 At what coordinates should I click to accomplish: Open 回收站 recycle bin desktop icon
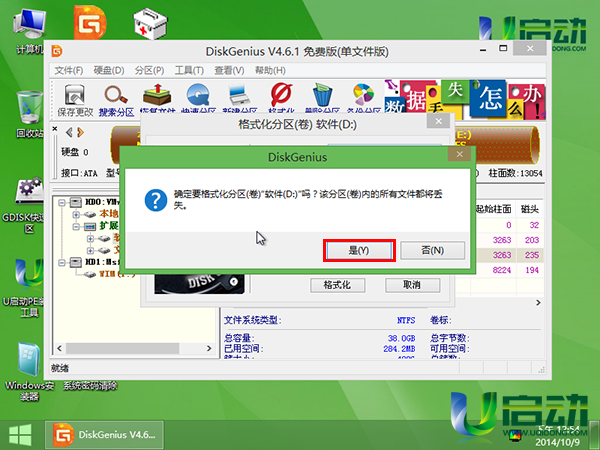[x=29, y=114]
